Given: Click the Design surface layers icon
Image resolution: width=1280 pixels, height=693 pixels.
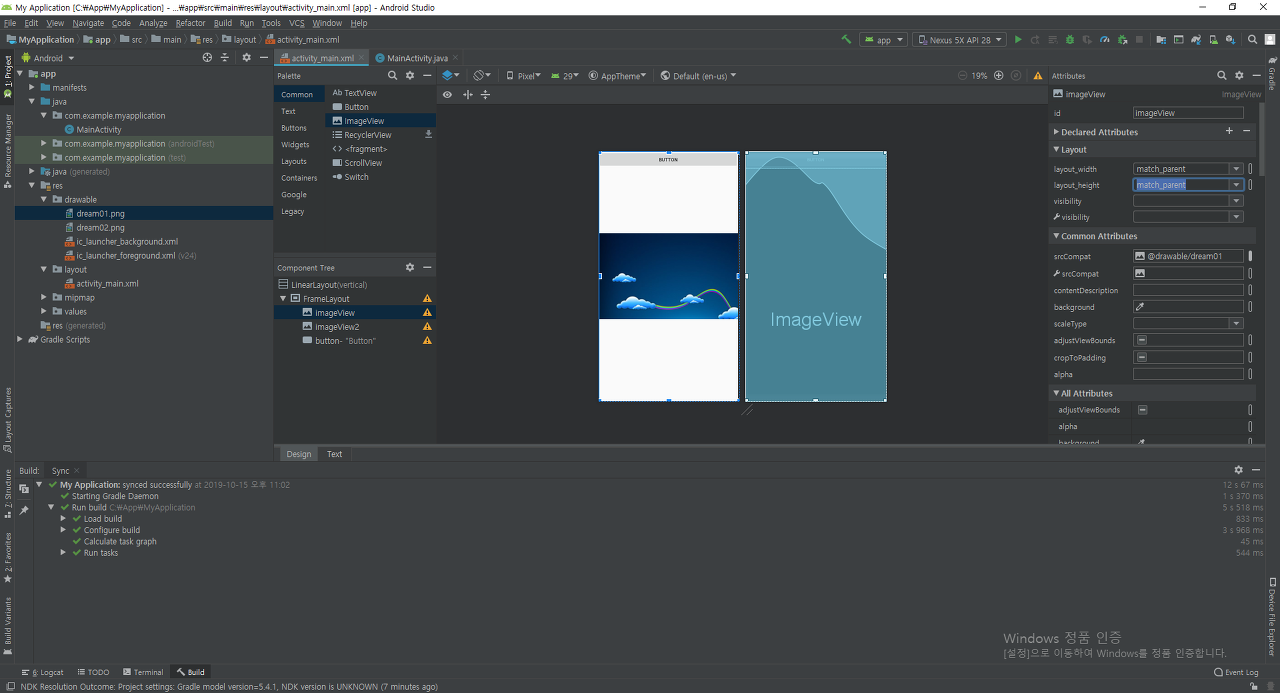Looking at the screenshot, I should pos(451,75).
